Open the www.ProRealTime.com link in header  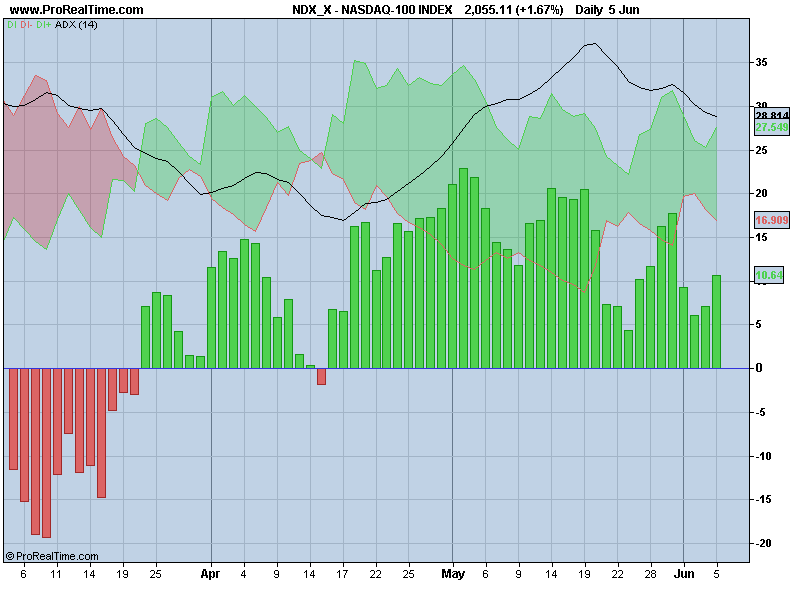(77, 9)
